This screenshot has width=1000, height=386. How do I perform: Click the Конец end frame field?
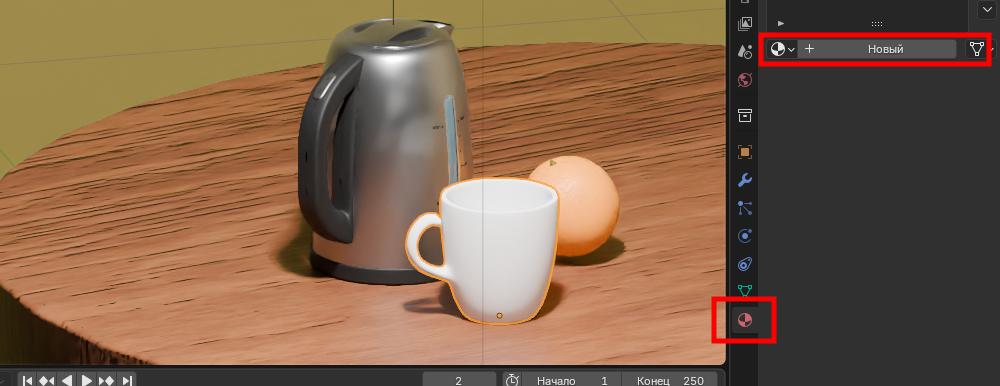671,380
